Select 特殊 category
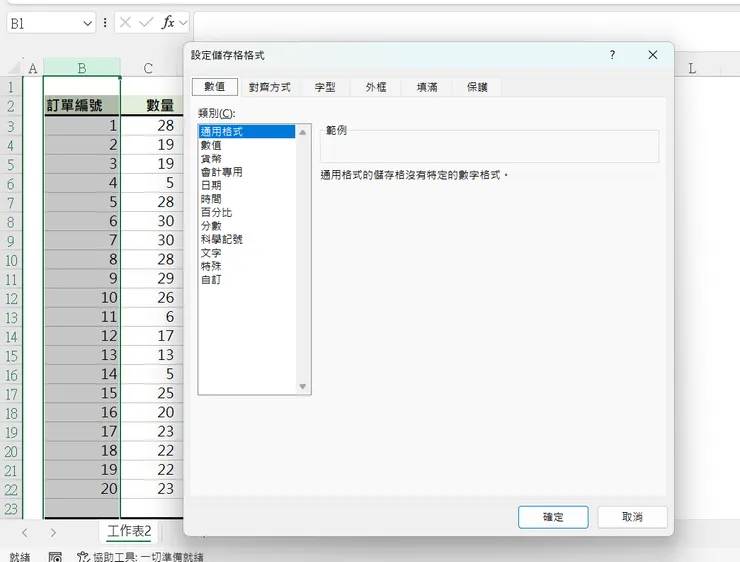The image size is (740, 562). click(247, 266)
